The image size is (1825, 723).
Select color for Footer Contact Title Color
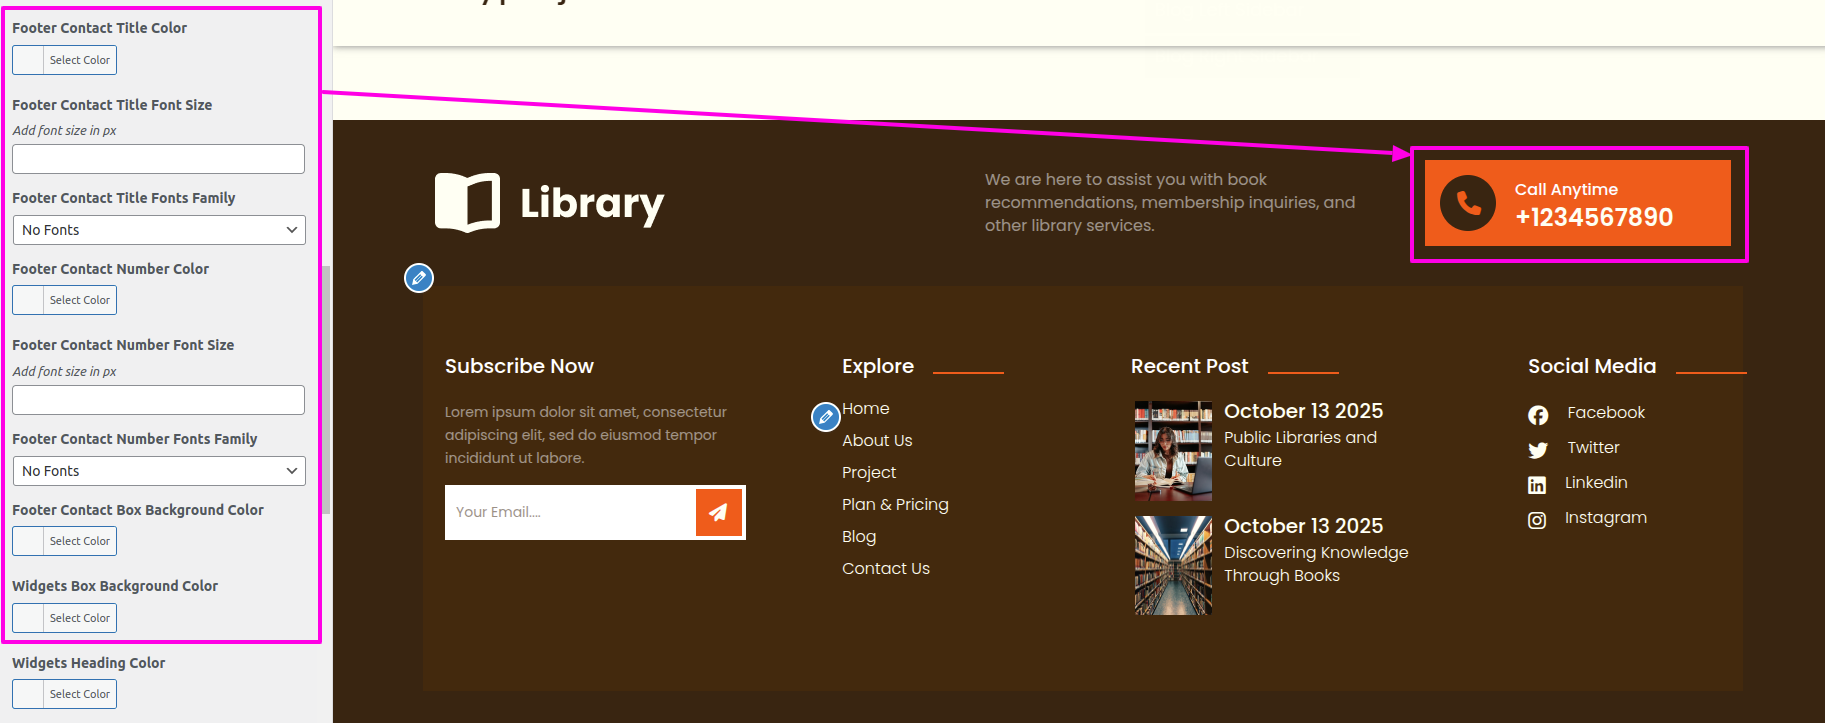(x=65, y=60)
